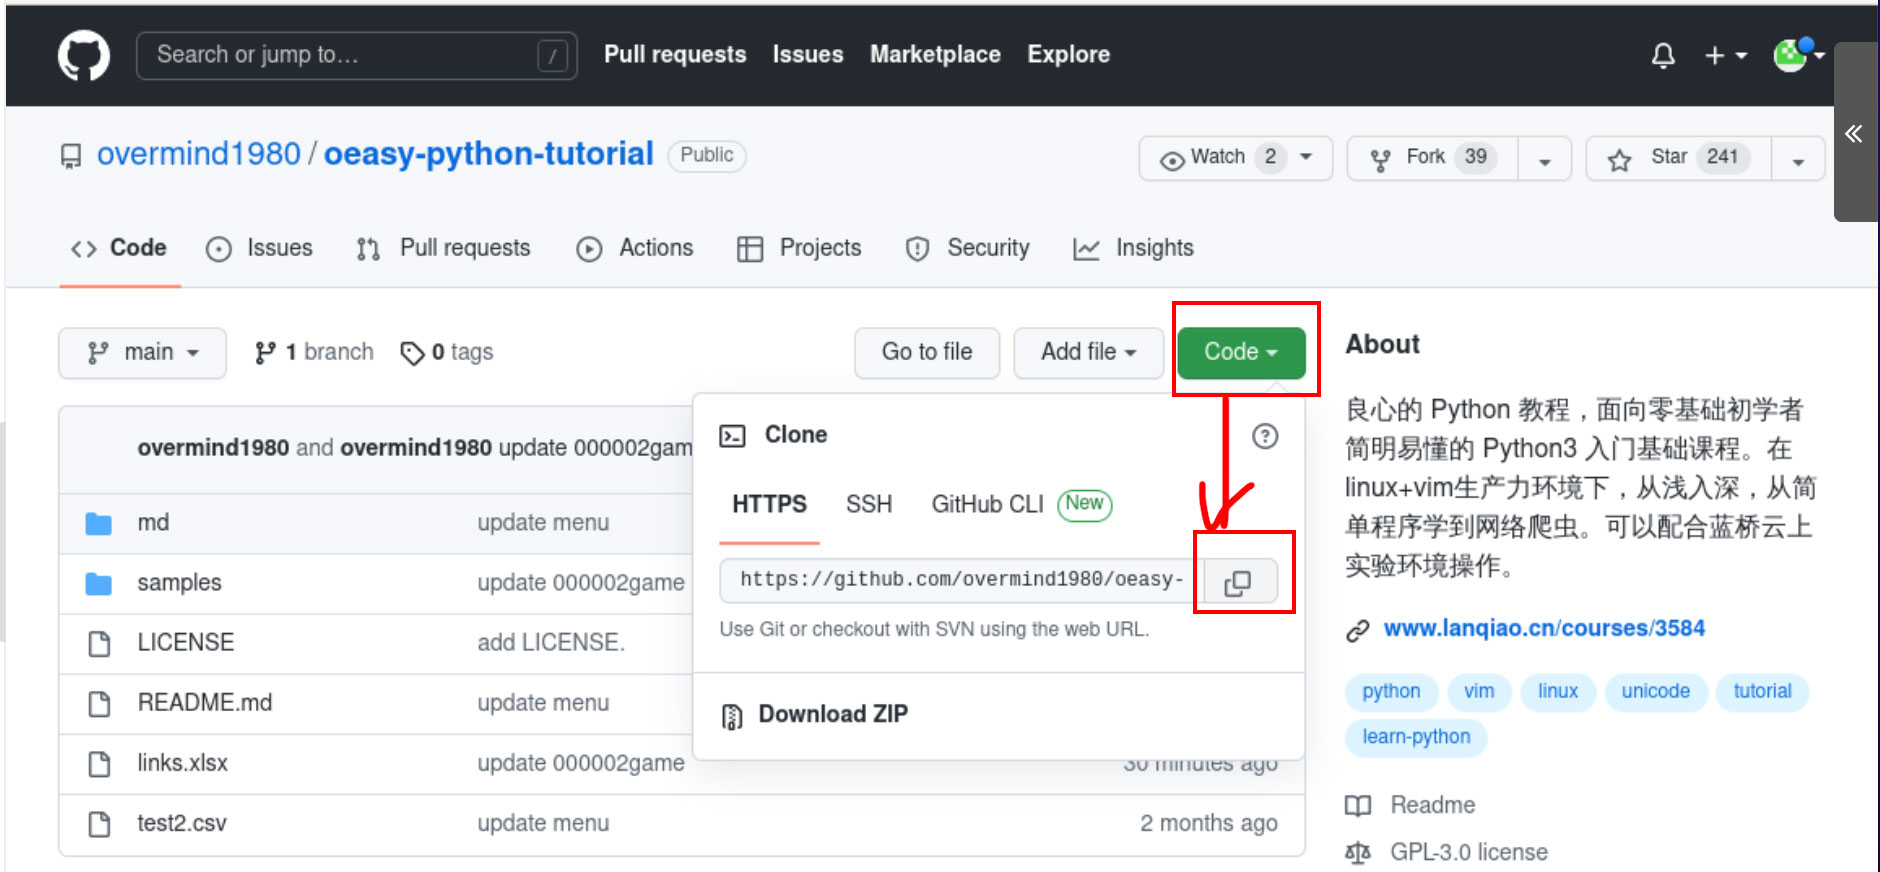Screen dimensions: 1880x872
Task: Click the Watch button
Action: (1236, 158)
